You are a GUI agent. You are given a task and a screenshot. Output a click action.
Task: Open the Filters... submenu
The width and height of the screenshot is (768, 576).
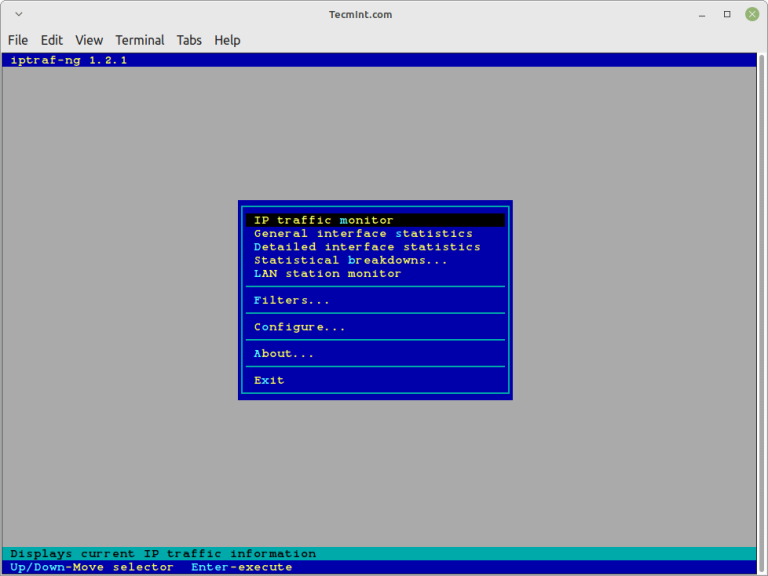(x=291, y=300)
